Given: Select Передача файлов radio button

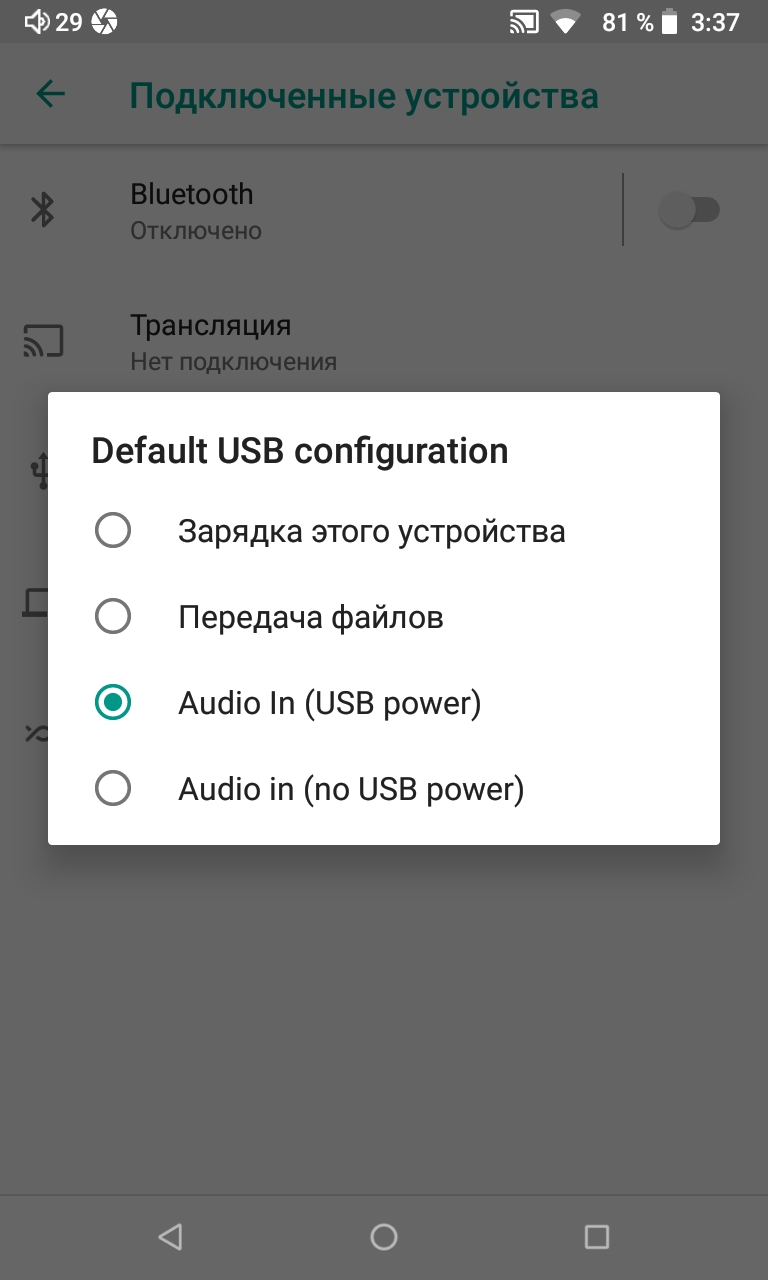Looking at the screenshot, I should click(x=113, y=617).
